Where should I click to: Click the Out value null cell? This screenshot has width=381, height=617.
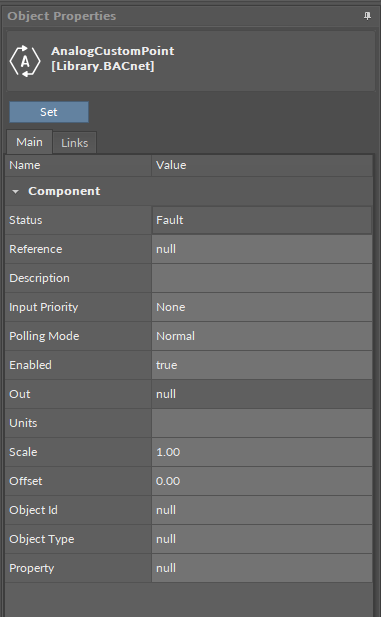(x=262, y=394)
